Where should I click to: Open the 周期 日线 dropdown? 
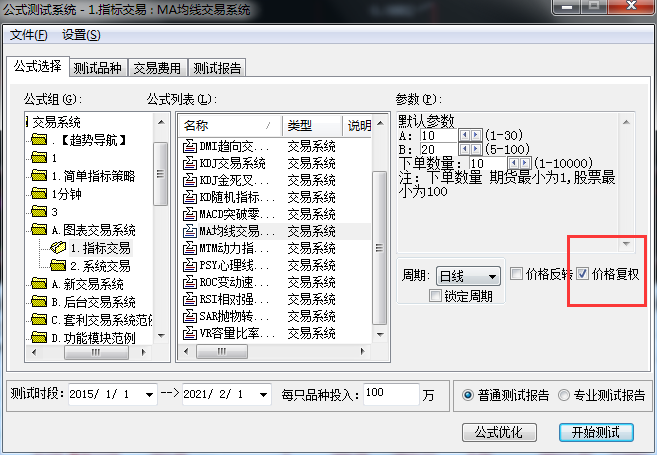click(x=468, y=277)
